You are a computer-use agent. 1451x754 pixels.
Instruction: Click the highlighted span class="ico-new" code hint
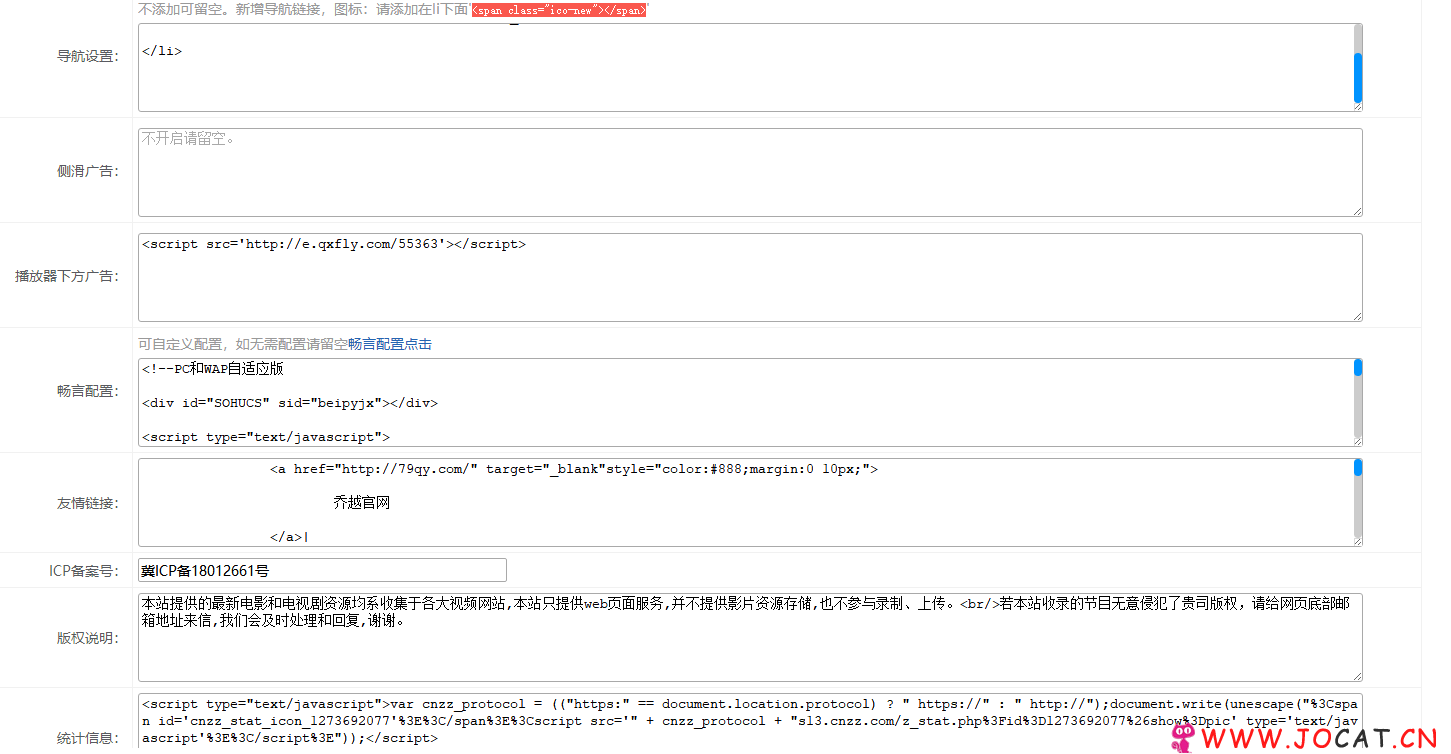[559, 10]
